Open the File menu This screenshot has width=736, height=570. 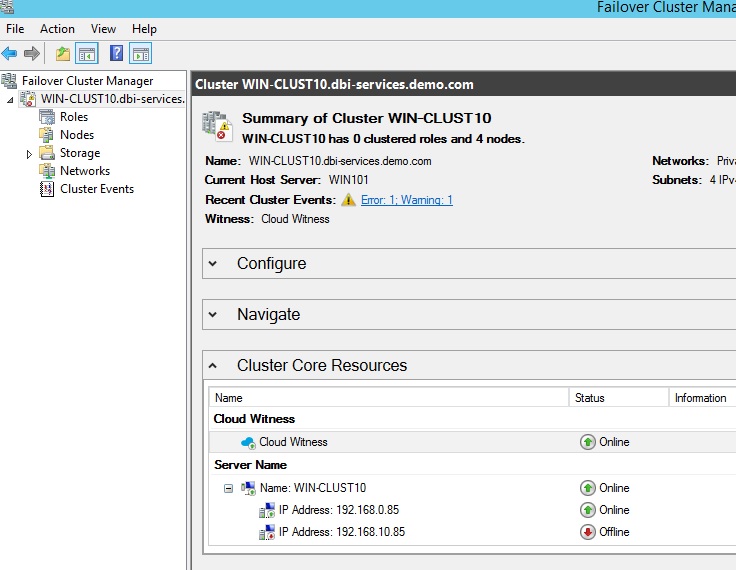(x=15, y=29)
